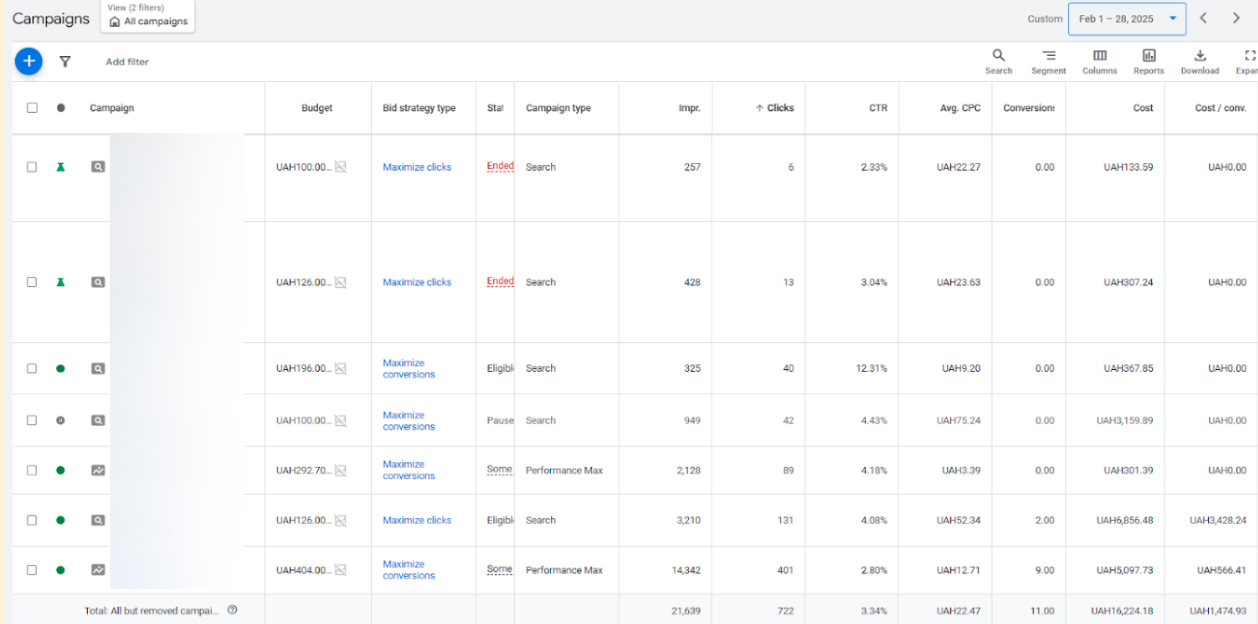Open the Reports tool
Image resolution: width=1258 pixels, height=624 pixels.
pyautogui.click(x=1149, y=62)
